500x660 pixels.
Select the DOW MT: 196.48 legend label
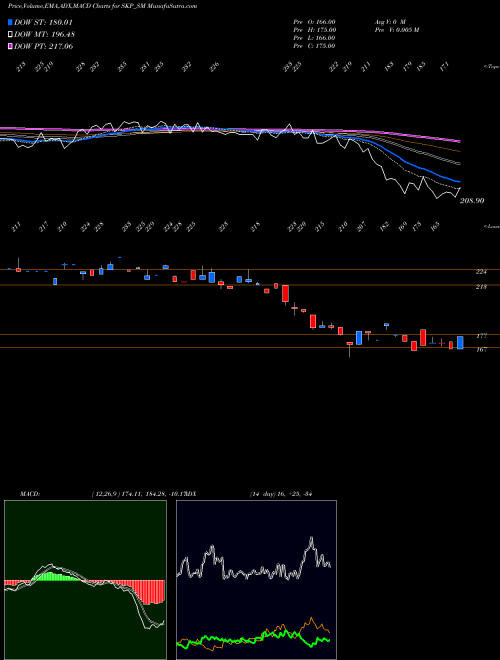point(45,35)
